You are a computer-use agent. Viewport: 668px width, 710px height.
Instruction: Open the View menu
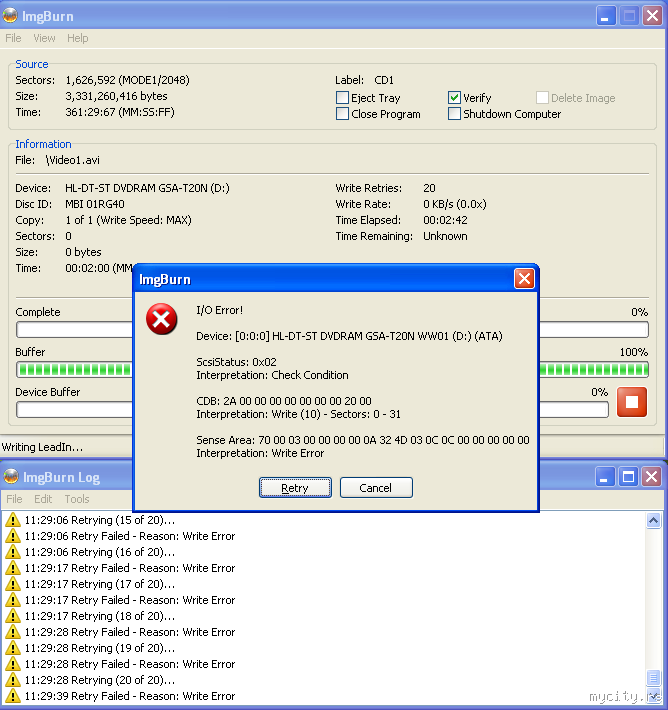[x=44, y=38]
